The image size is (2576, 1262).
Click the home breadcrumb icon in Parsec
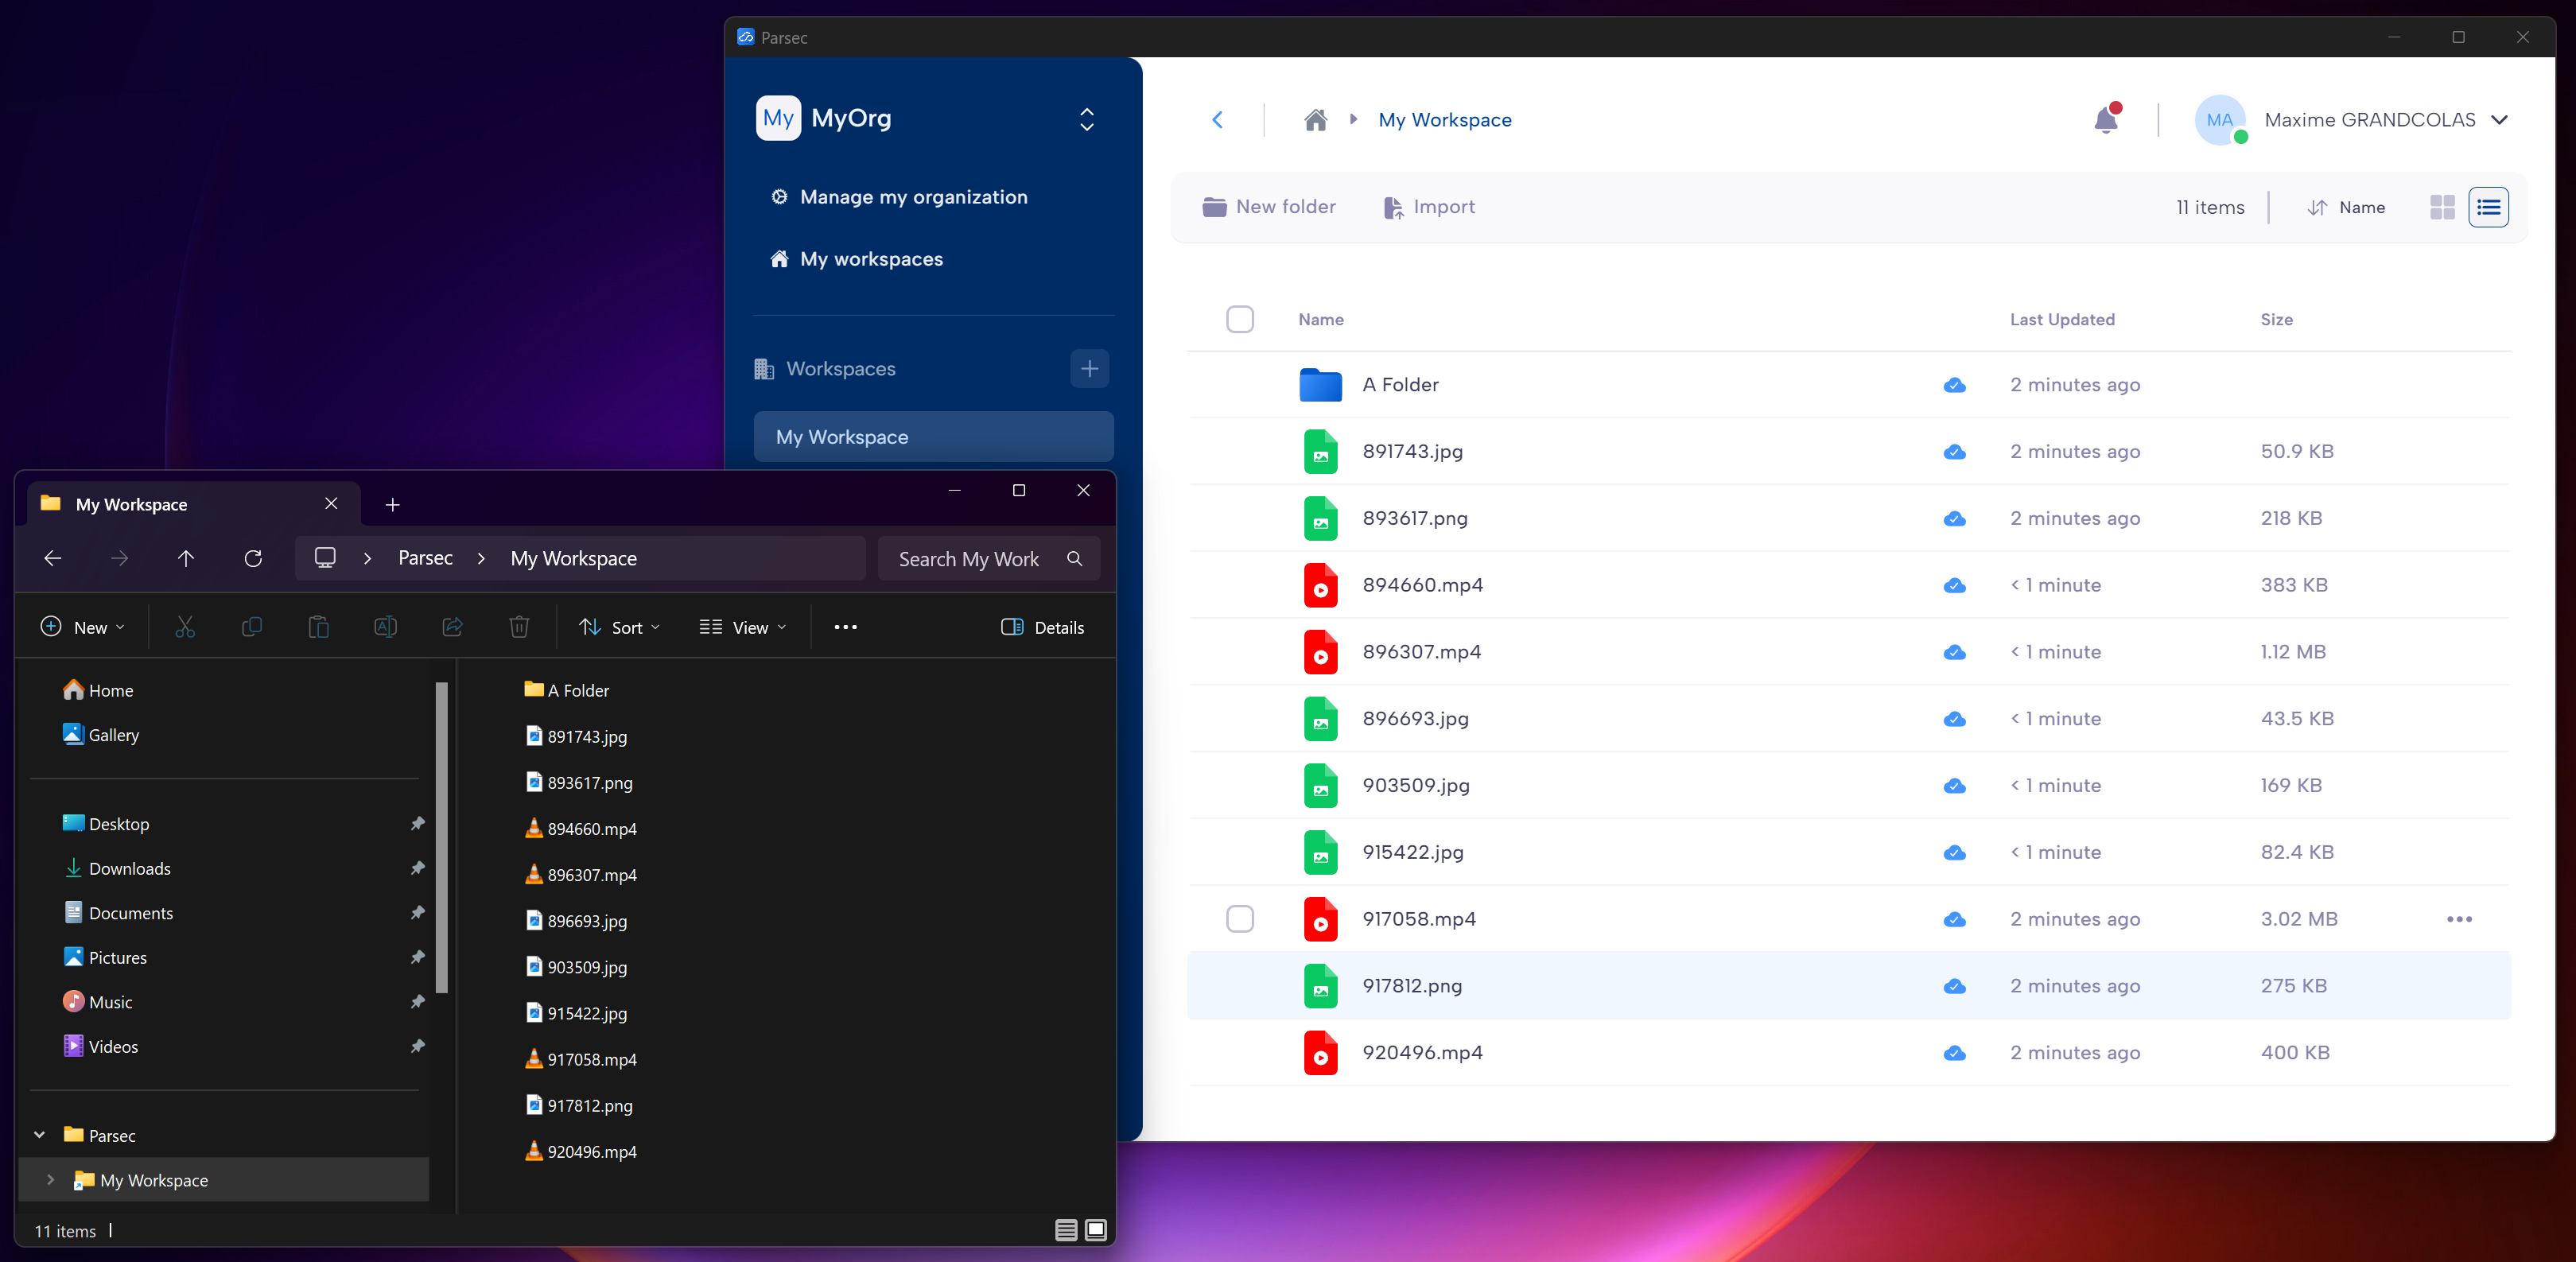pos(1315,120)
